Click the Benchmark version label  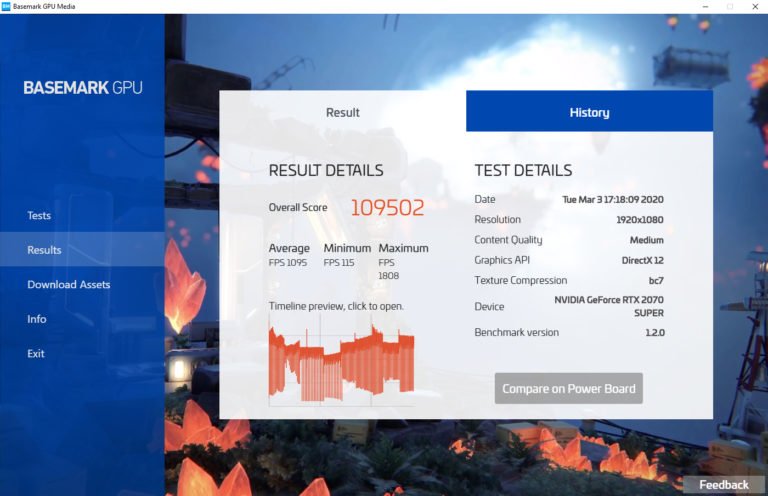[x=516, y=332]
